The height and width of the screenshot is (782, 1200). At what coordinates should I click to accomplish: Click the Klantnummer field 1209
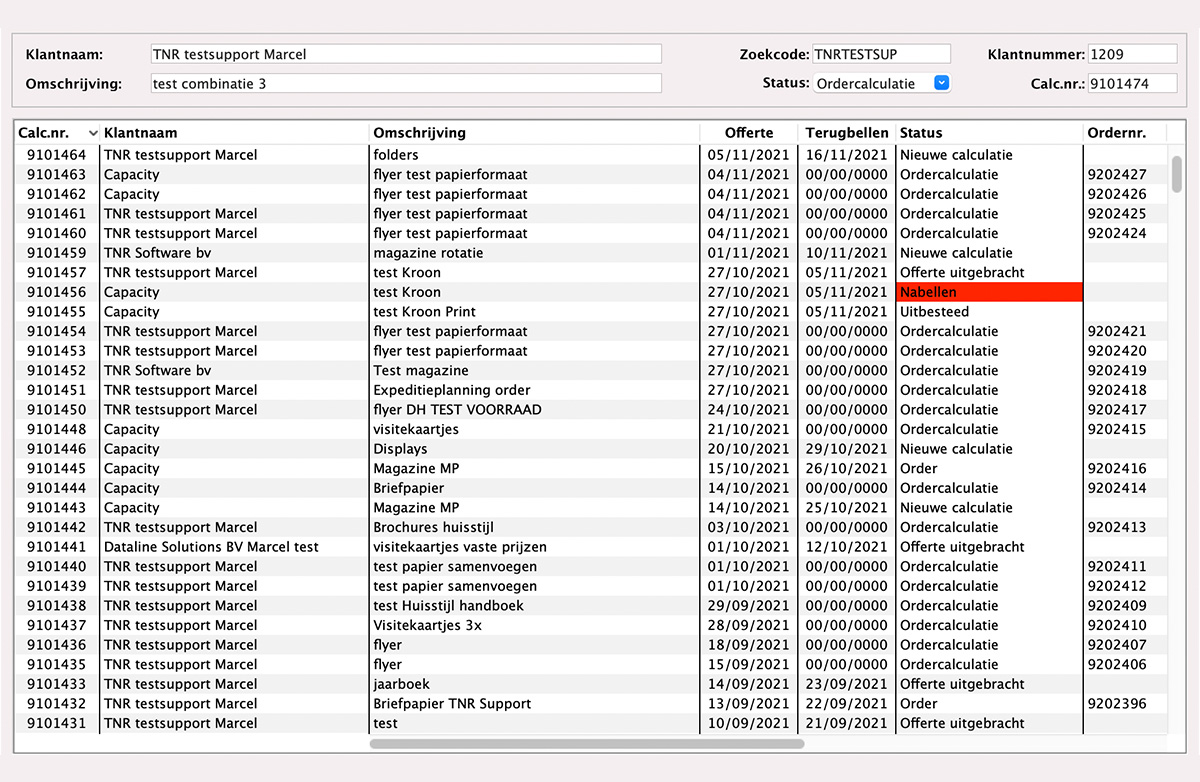1133,54
